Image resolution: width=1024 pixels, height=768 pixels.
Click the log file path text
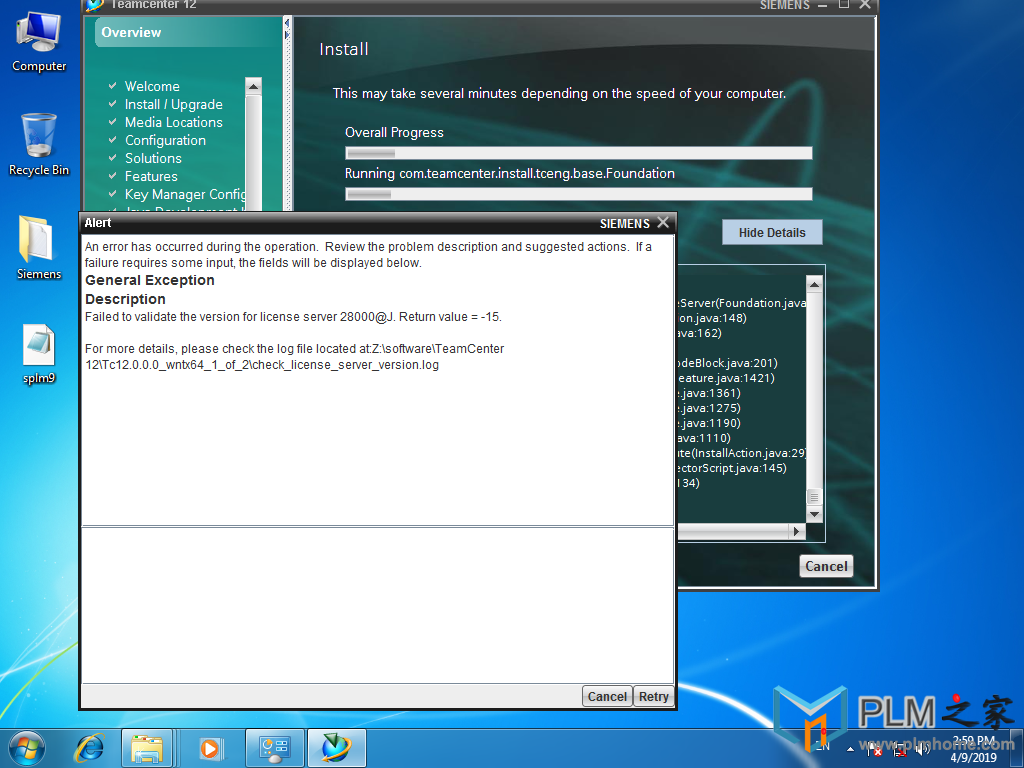295,357
